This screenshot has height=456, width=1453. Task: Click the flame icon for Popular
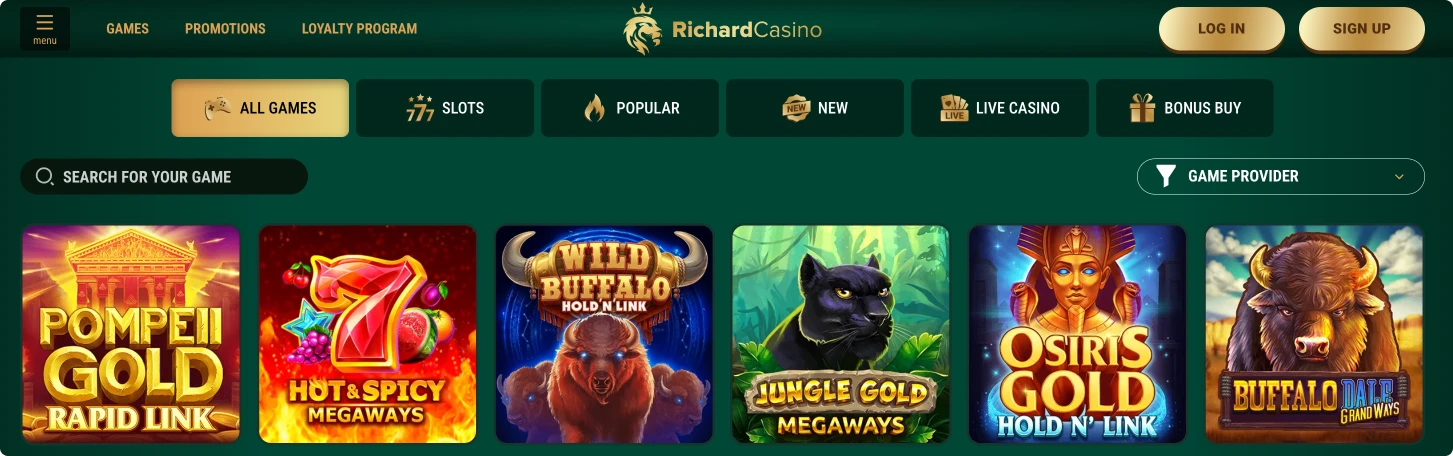(x=595, y=108)
